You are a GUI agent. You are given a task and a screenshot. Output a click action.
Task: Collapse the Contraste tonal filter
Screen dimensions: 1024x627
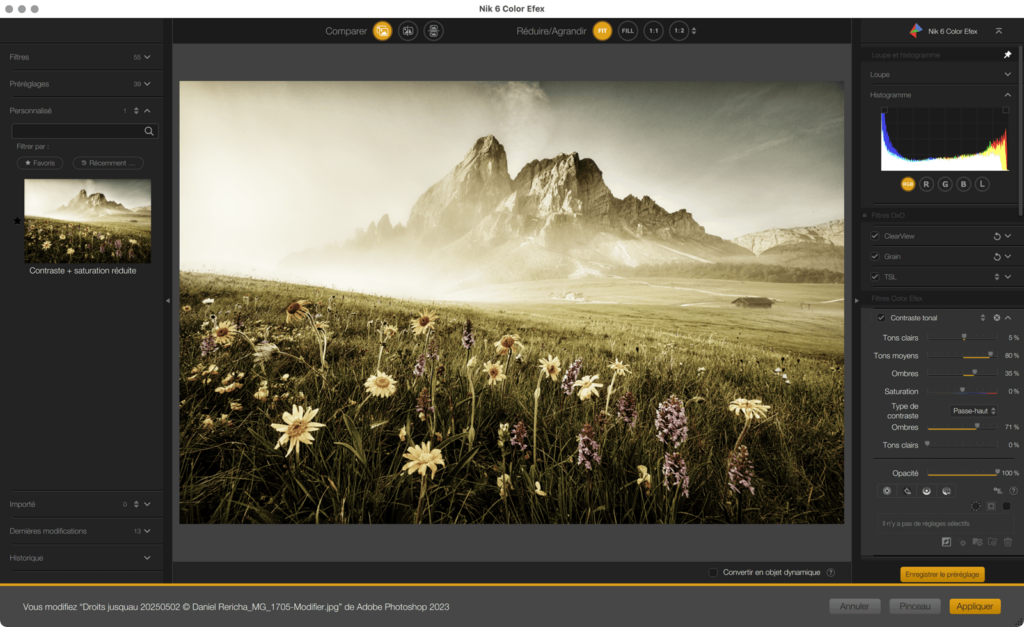tap(1008, 318)
